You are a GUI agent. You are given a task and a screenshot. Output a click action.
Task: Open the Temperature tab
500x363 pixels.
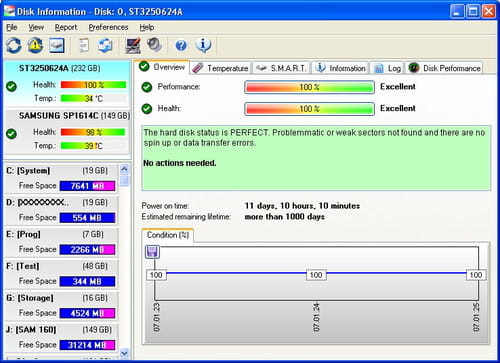point(221,68)
